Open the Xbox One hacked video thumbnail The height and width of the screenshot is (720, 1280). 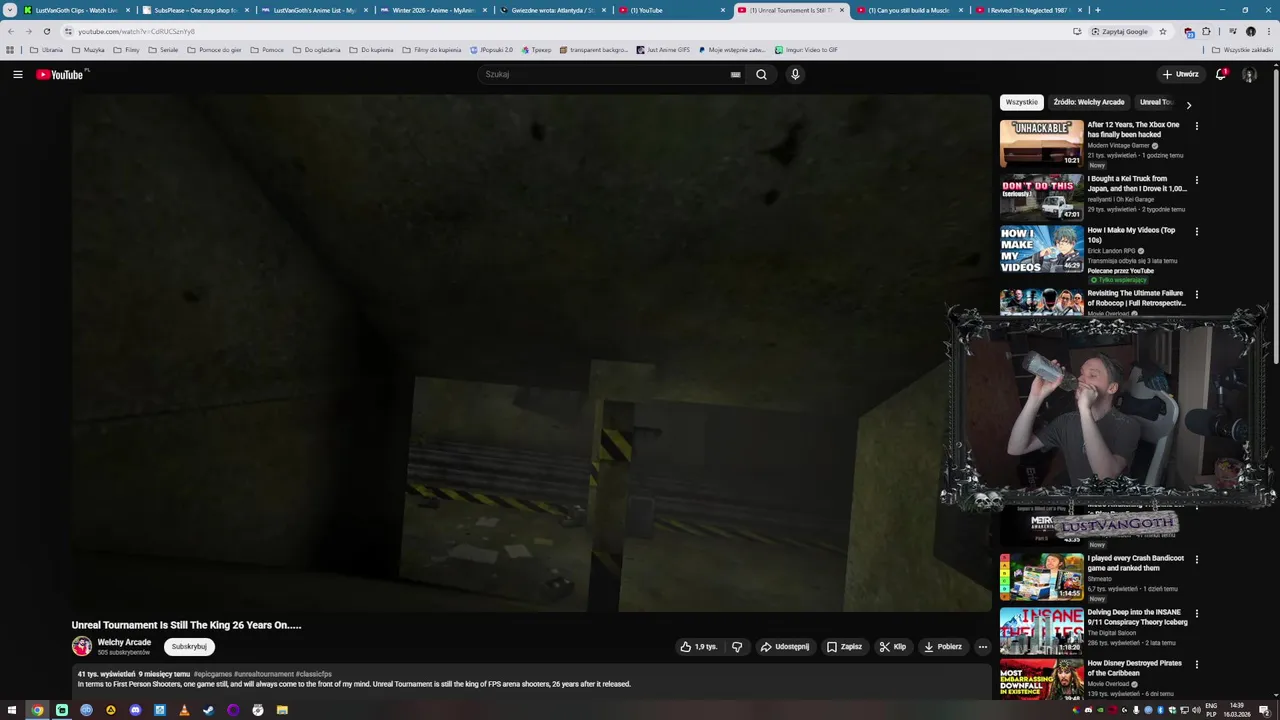(x=1041, y=143)
